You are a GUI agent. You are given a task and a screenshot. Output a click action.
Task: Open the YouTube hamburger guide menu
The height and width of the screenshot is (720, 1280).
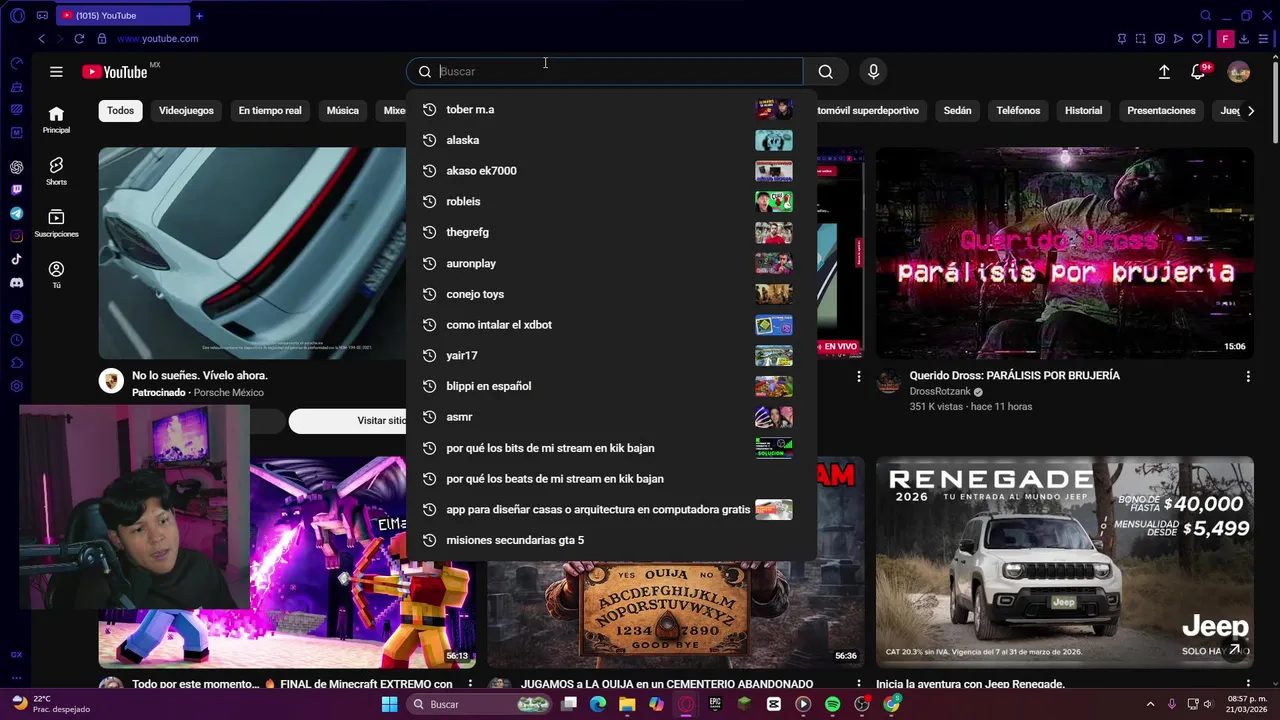[x=56, y=72]
